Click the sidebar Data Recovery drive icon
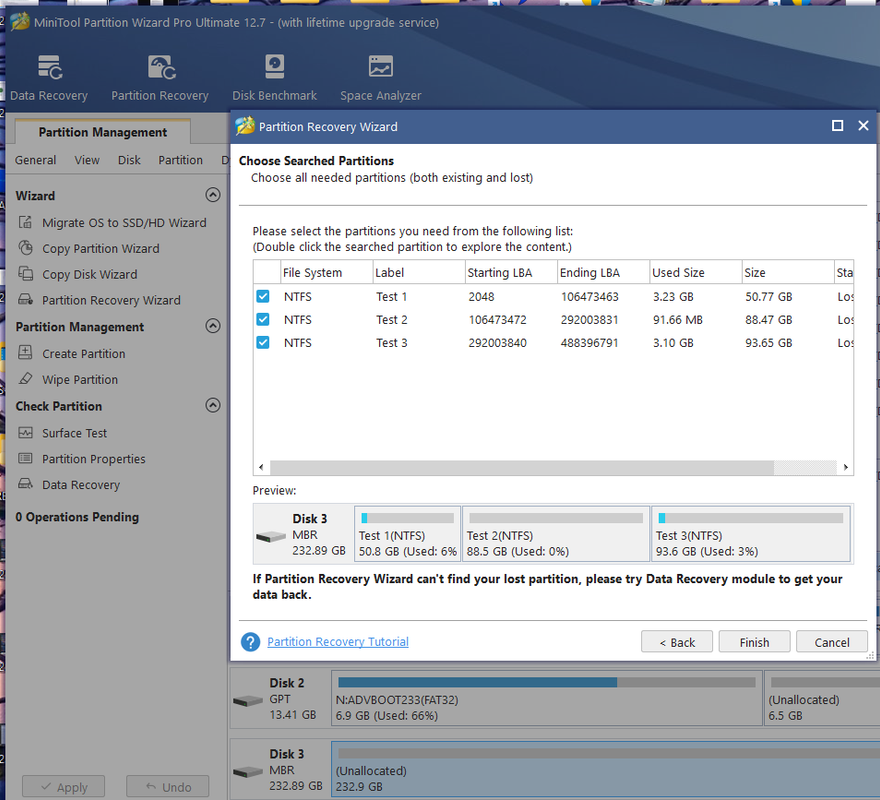This screenshot has width=880, height=800. 25,484
